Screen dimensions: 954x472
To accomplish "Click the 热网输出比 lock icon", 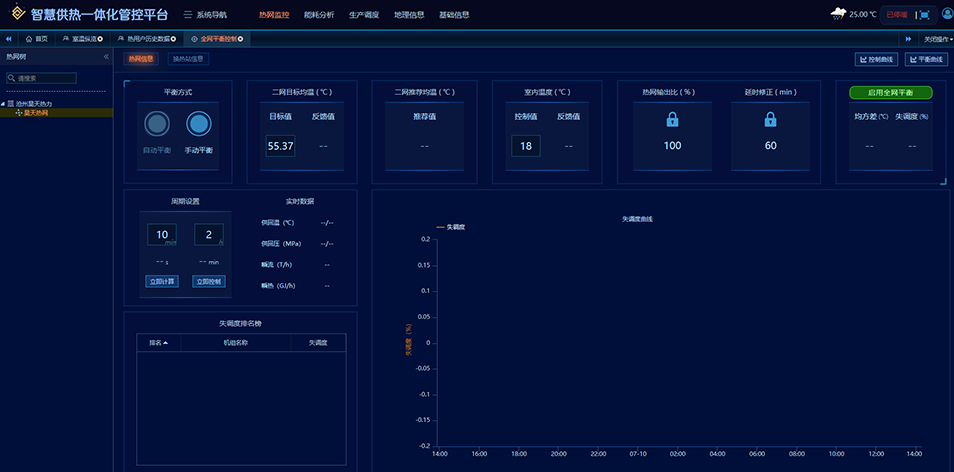I will (672, 120).
